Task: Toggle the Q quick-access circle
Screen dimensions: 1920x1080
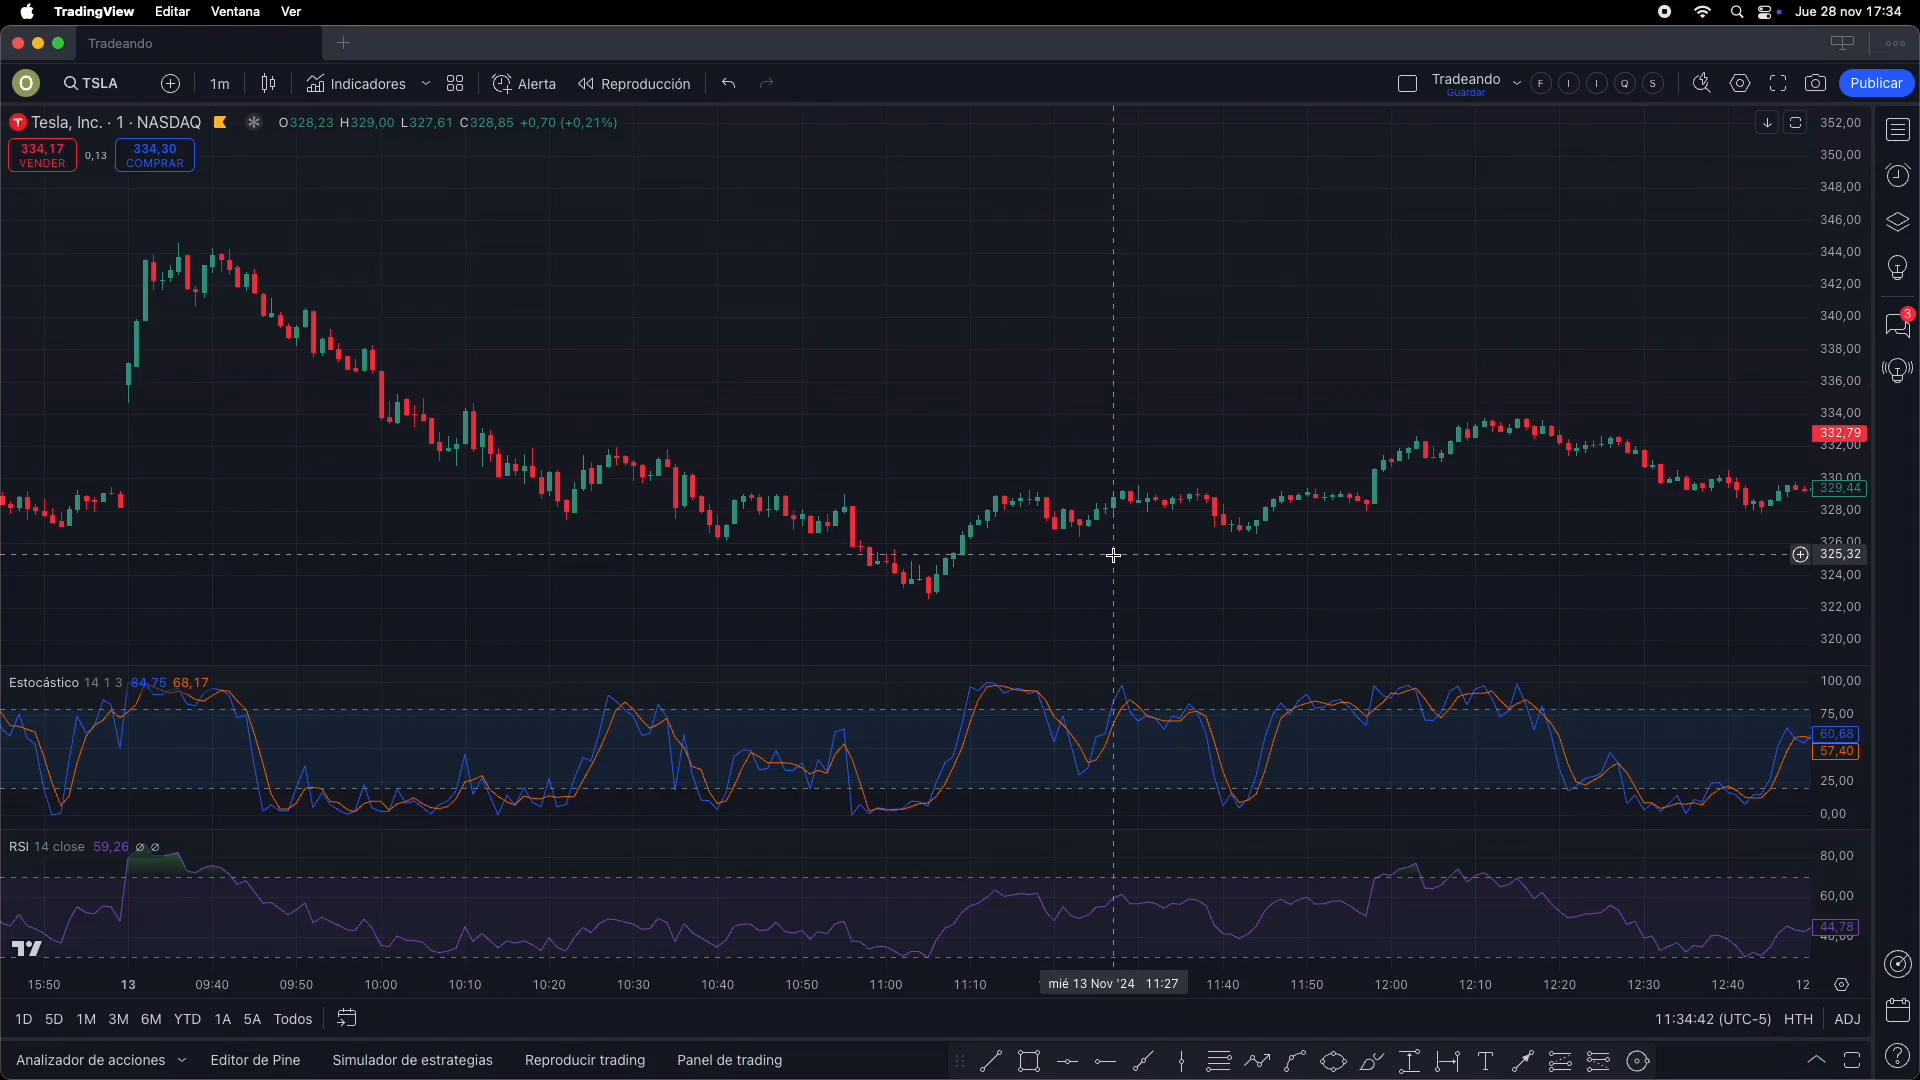Action: [1625, 84]
